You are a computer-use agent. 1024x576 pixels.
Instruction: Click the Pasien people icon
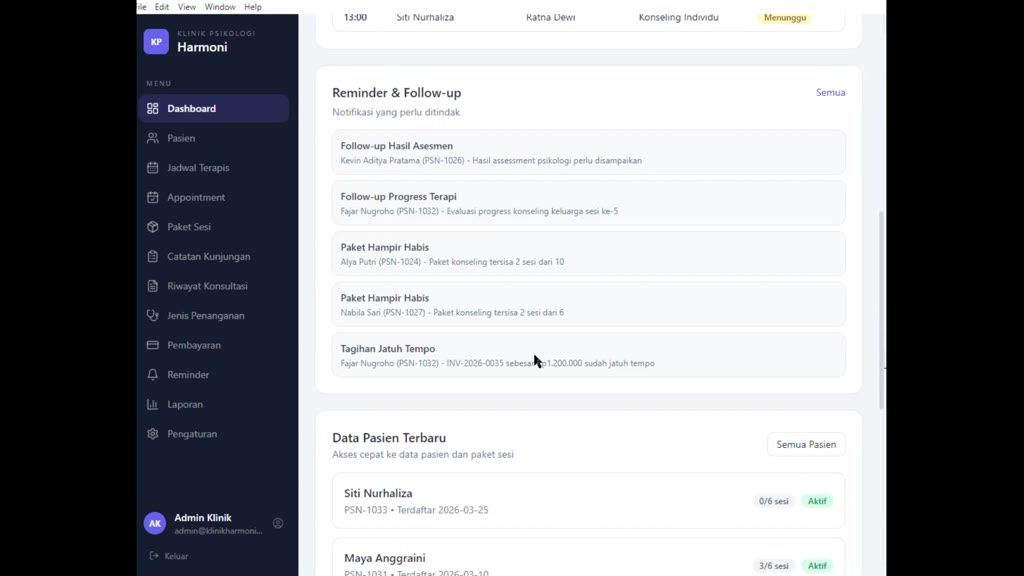(153, 138)
